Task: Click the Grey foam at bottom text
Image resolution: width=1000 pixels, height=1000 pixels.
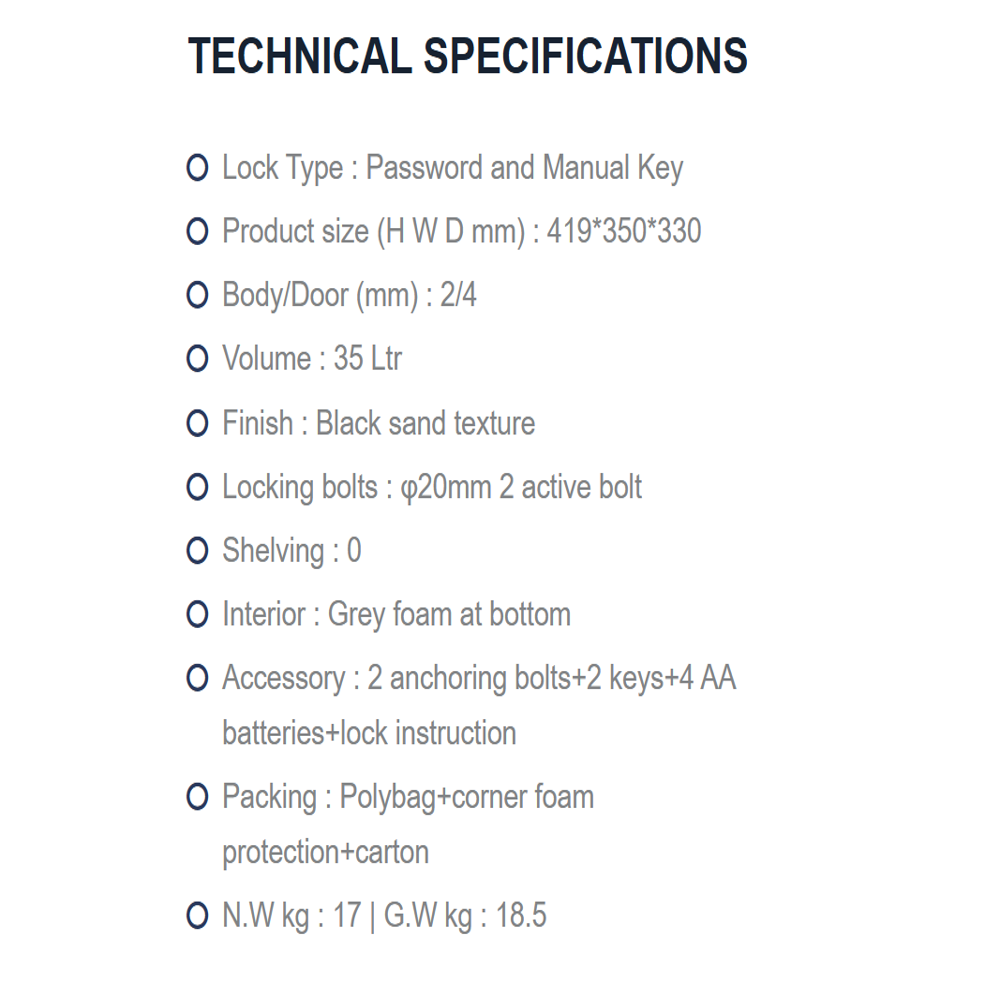Action: point(449,615)
